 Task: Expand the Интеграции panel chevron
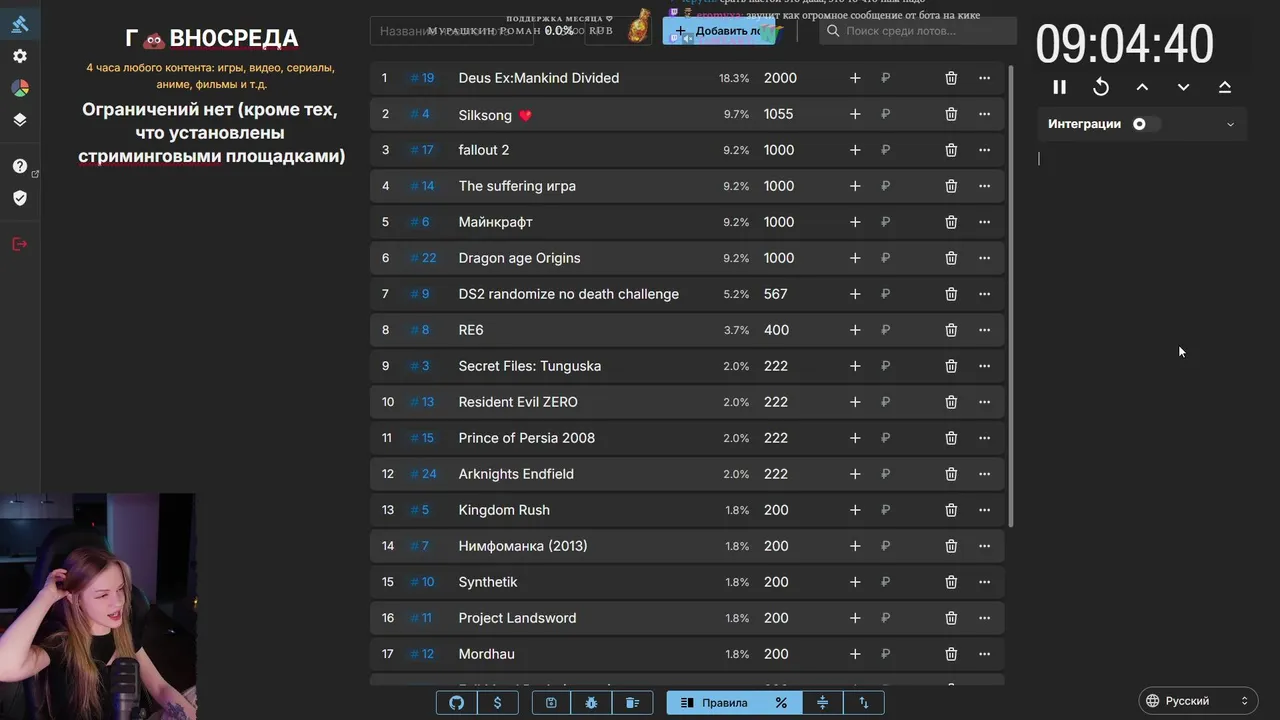tap(1230, 125)
